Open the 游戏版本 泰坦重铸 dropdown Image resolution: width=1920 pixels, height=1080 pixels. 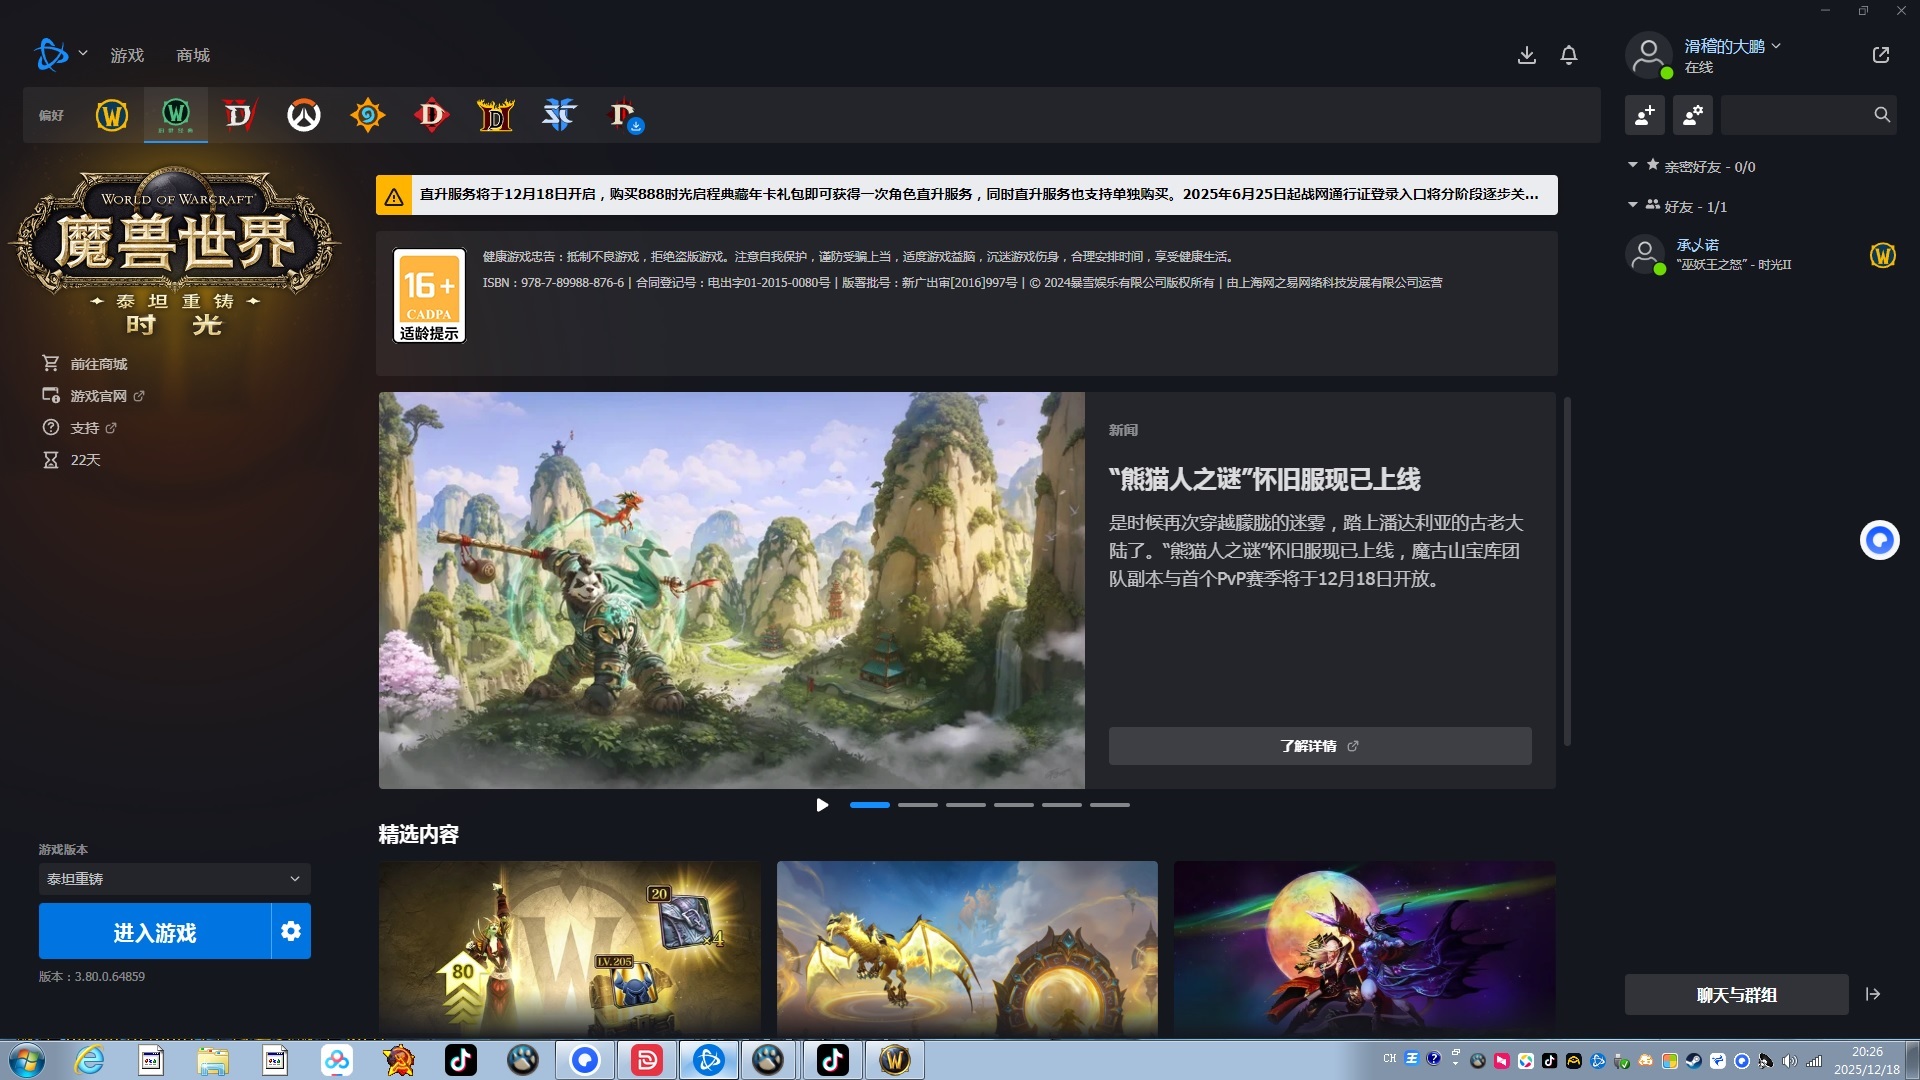174,878
